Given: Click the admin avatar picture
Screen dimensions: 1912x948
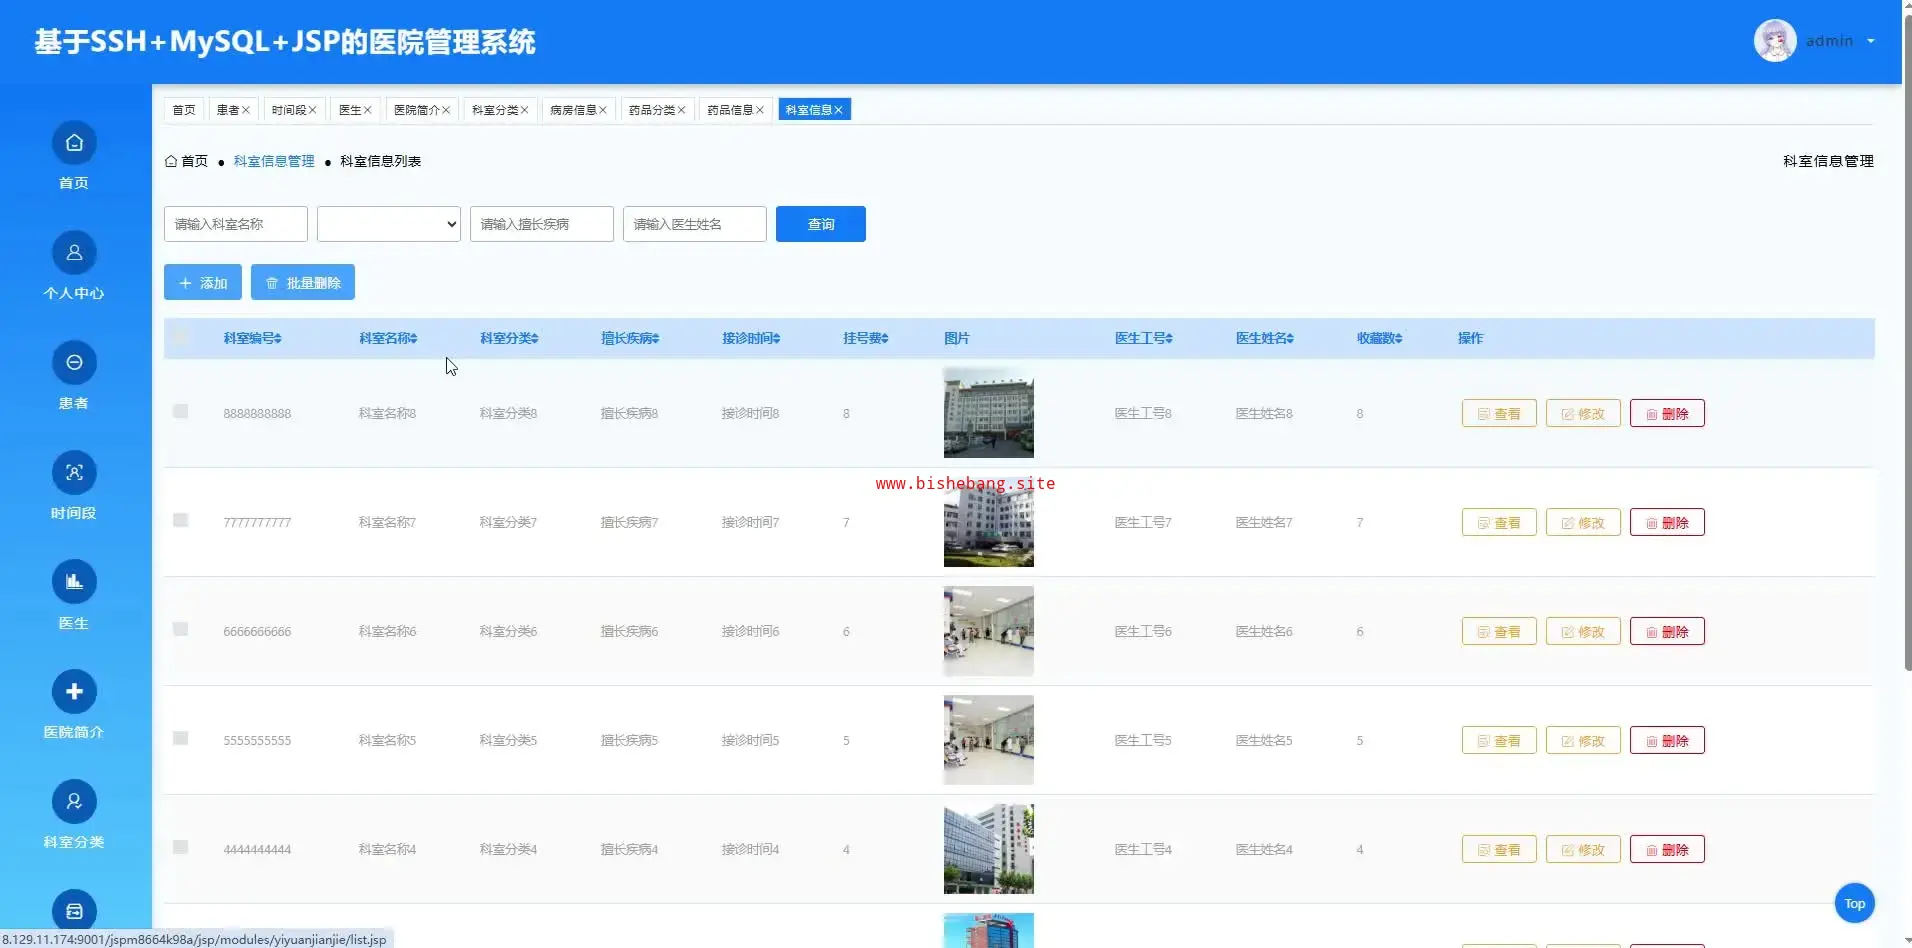Looking at the screenshot, I should click(x=1775, y=41).
